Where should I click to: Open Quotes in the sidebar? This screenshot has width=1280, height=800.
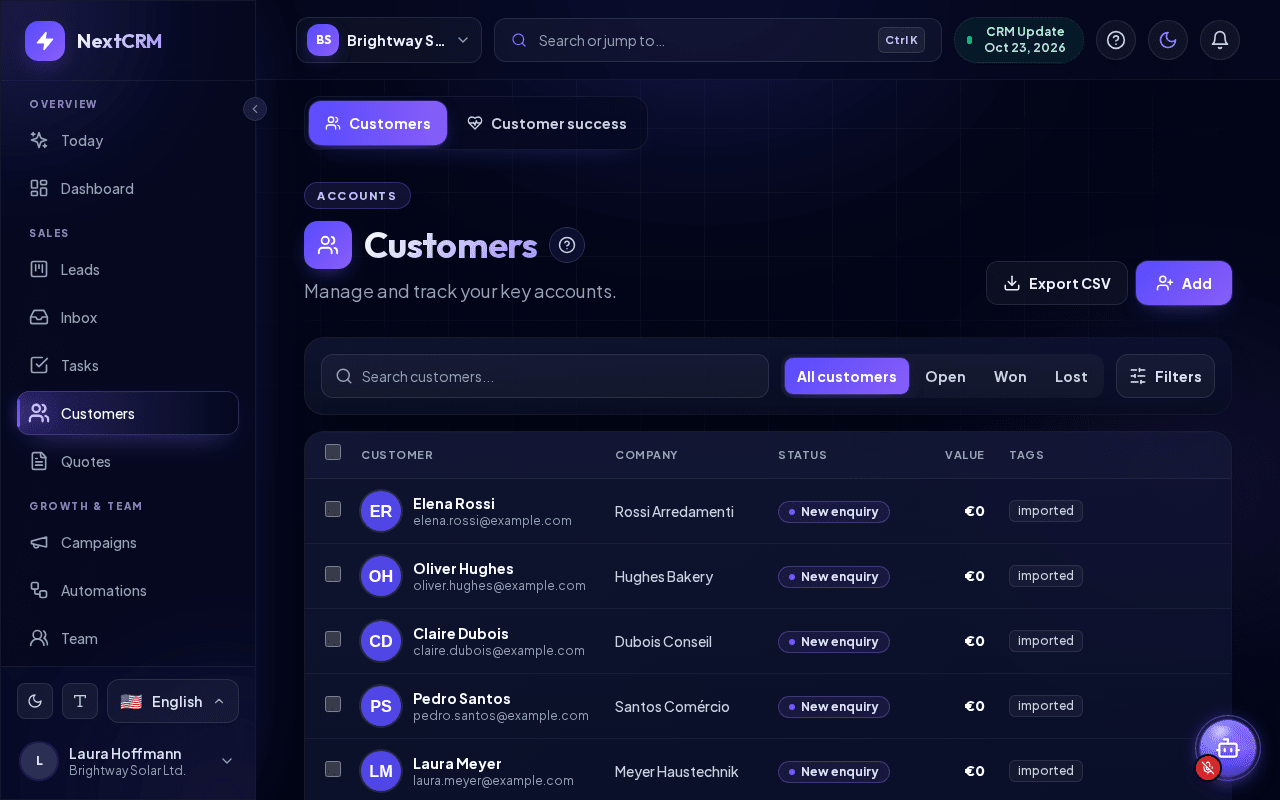click(128, 462)
